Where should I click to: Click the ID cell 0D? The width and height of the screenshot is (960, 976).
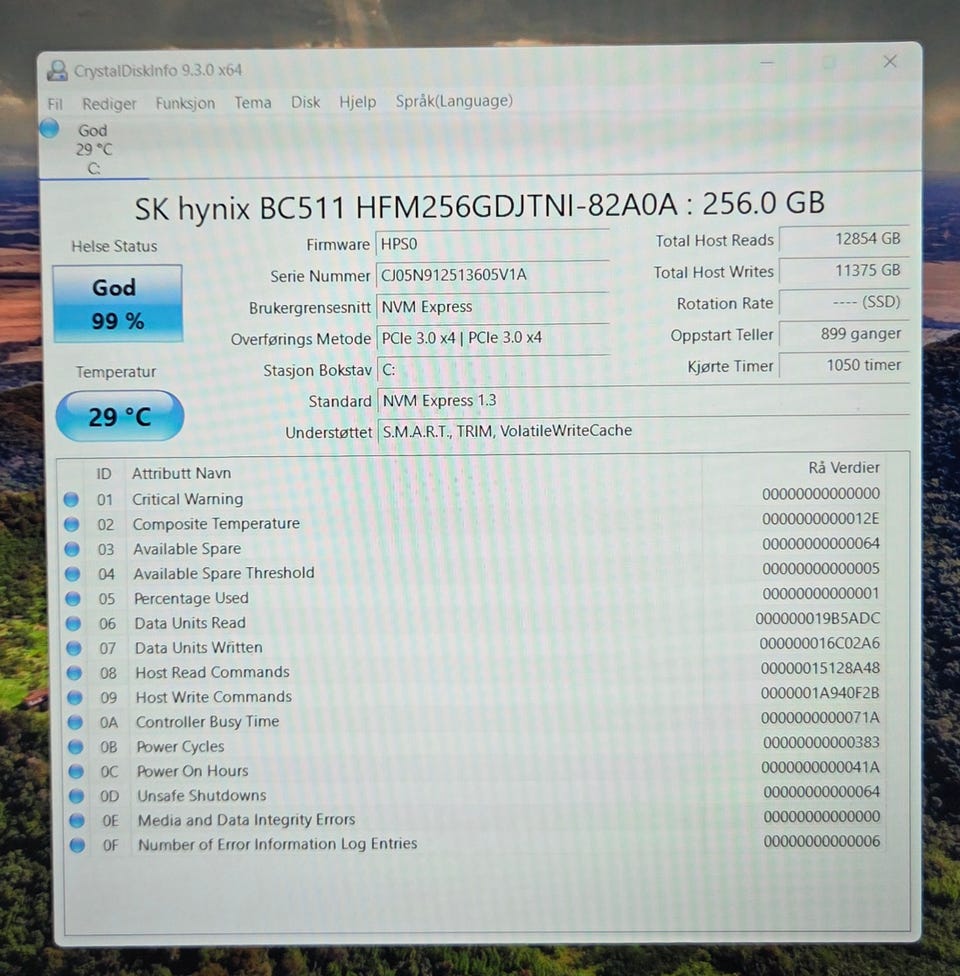pyautogui.click(x=109, y=796)
